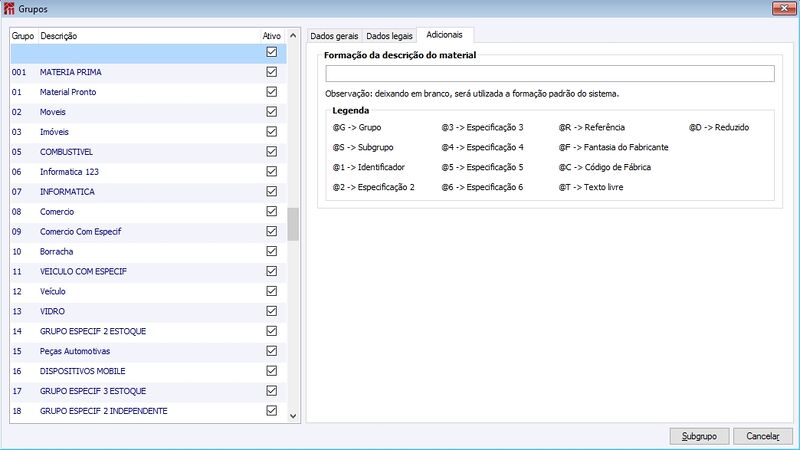Select the VEICULO COM ESPECIF row
Viewport: 800px width, 450px height.
(148, 271)
